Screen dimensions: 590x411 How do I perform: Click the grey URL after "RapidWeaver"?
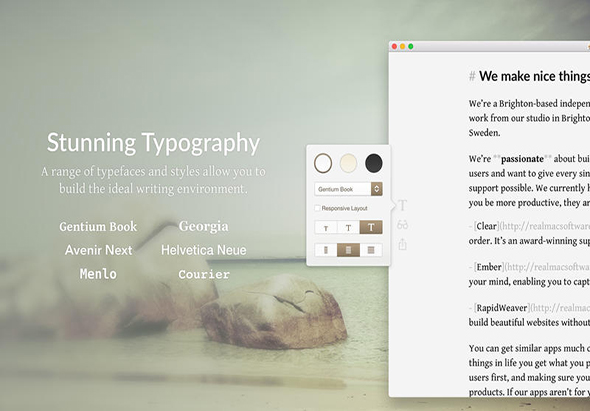pyautogui.click(x=561, y=308)
